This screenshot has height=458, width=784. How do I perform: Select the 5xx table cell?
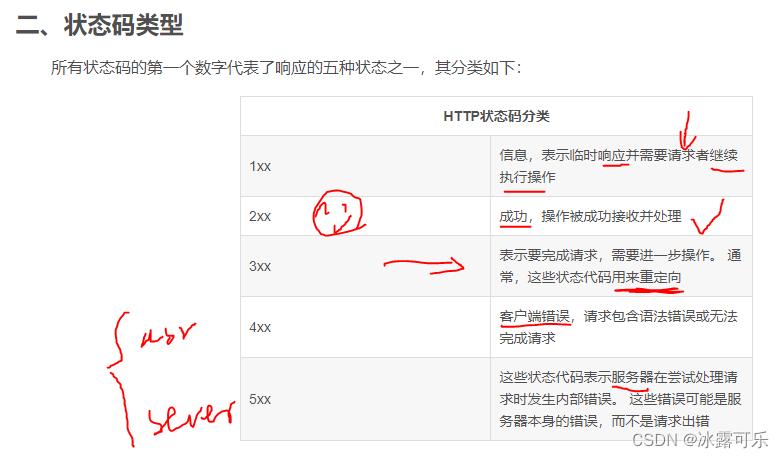[366, 399]
